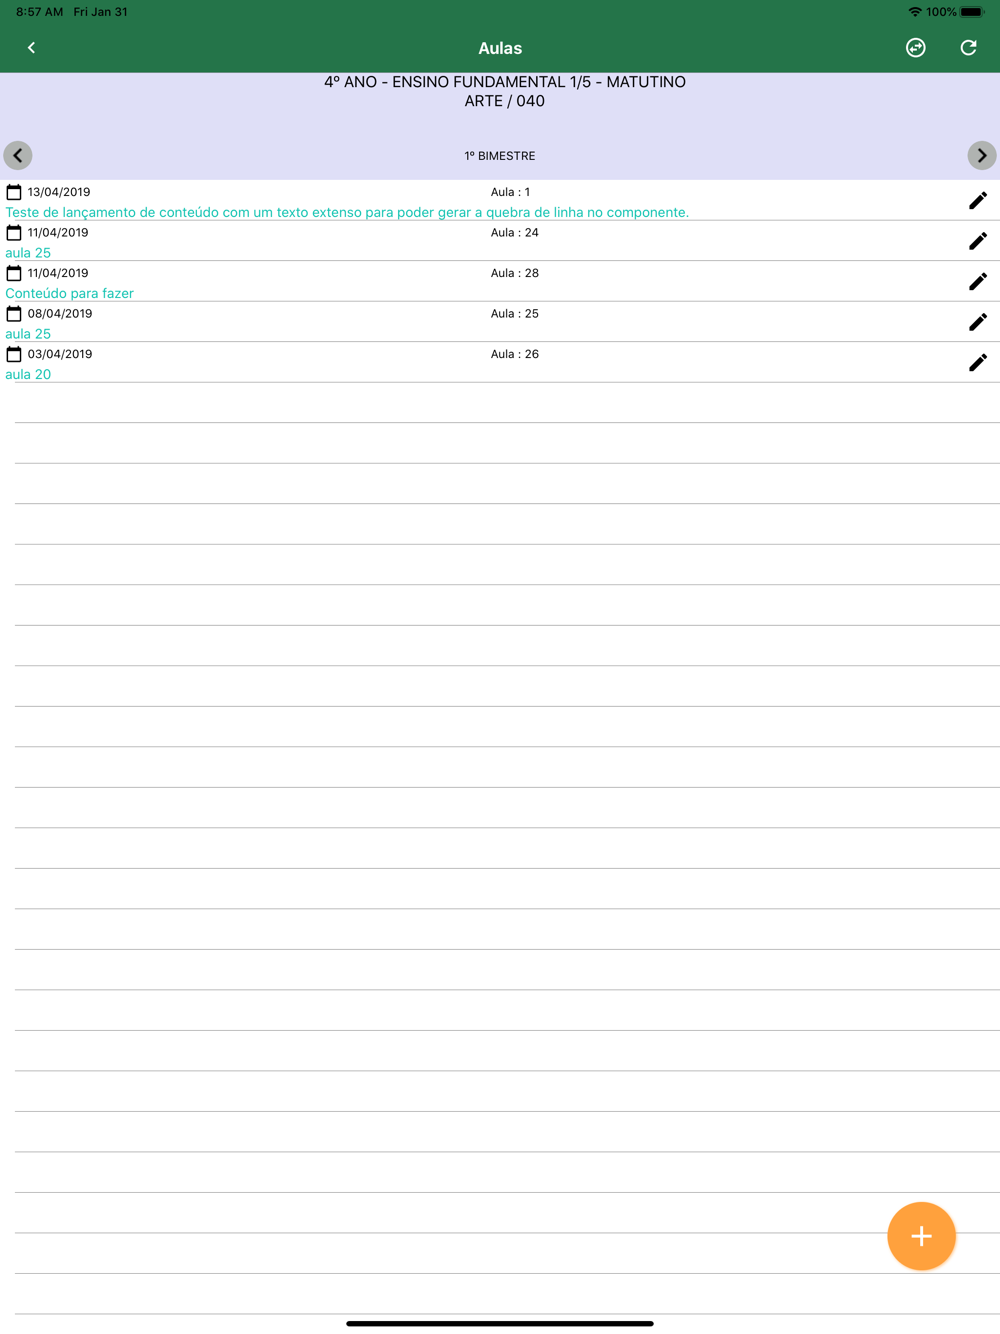This screenshot has height=1334, width=1000.
Task: Add a new aula with the plus button
Action: (x=921, y=1236)
